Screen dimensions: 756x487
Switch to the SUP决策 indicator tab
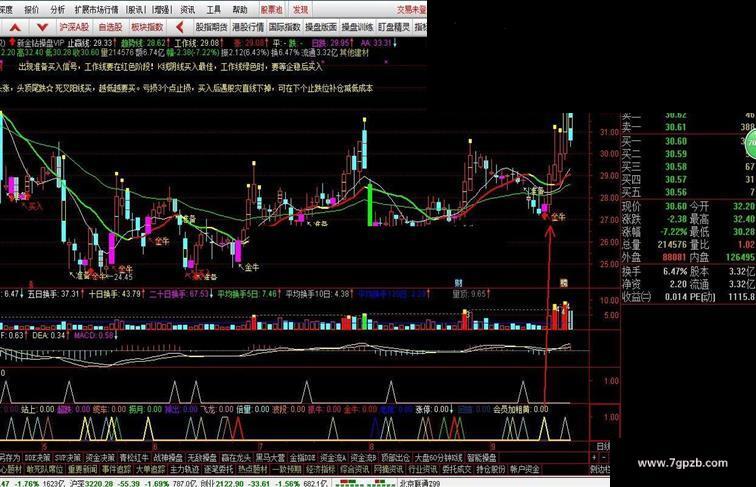coord(68,458)
